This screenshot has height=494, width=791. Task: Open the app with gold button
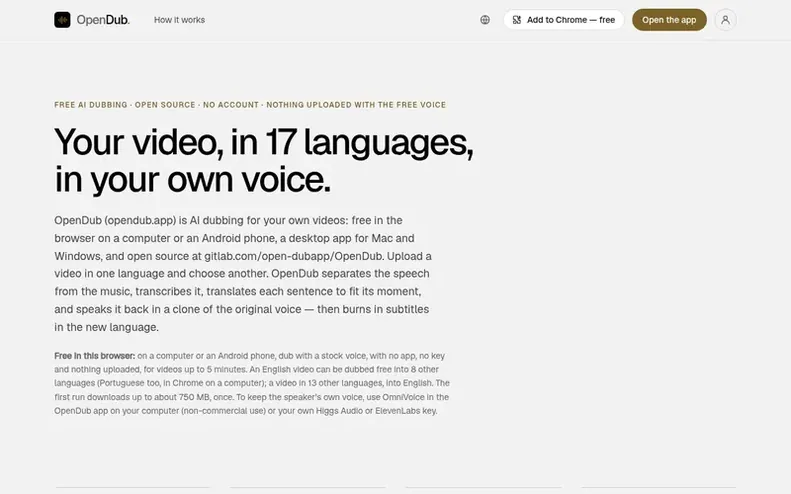669,20
